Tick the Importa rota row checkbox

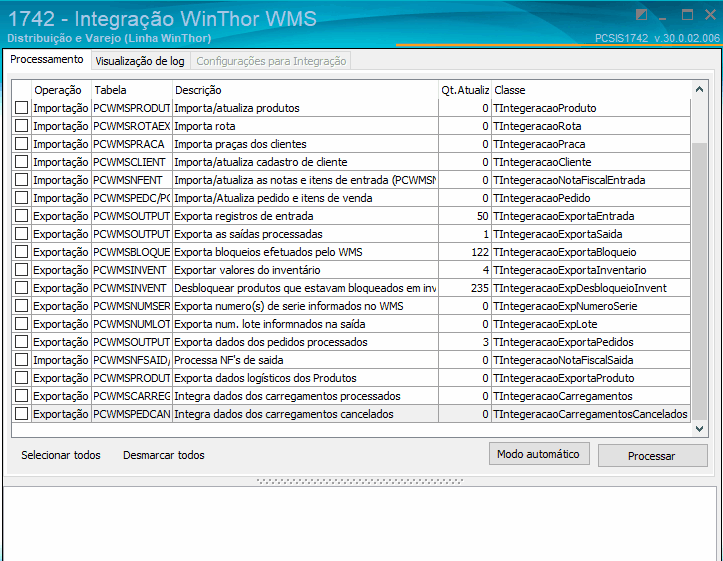point(21,126)
